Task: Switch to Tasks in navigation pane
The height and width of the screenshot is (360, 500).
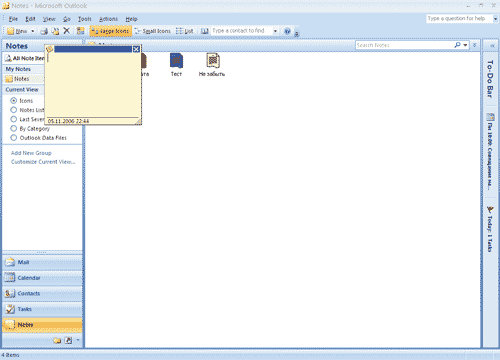Action: click(x=42, y=309)
